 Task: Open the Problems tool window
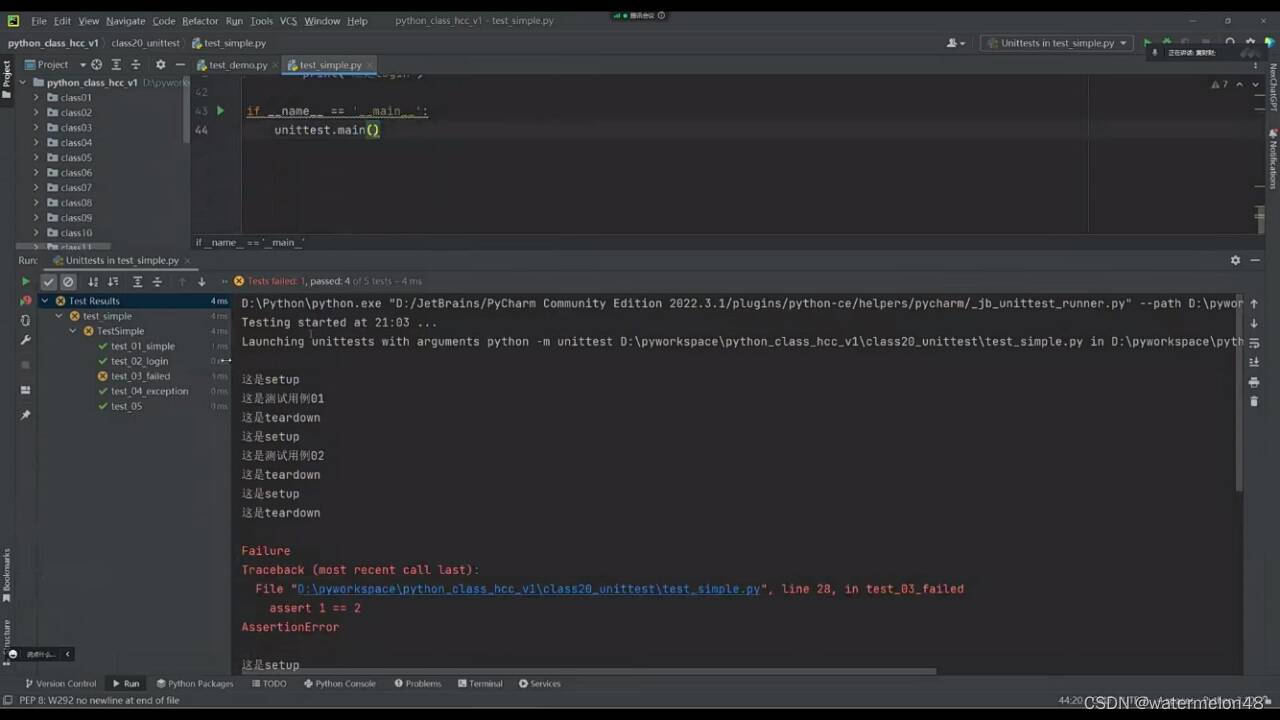[x=417, y=684]
